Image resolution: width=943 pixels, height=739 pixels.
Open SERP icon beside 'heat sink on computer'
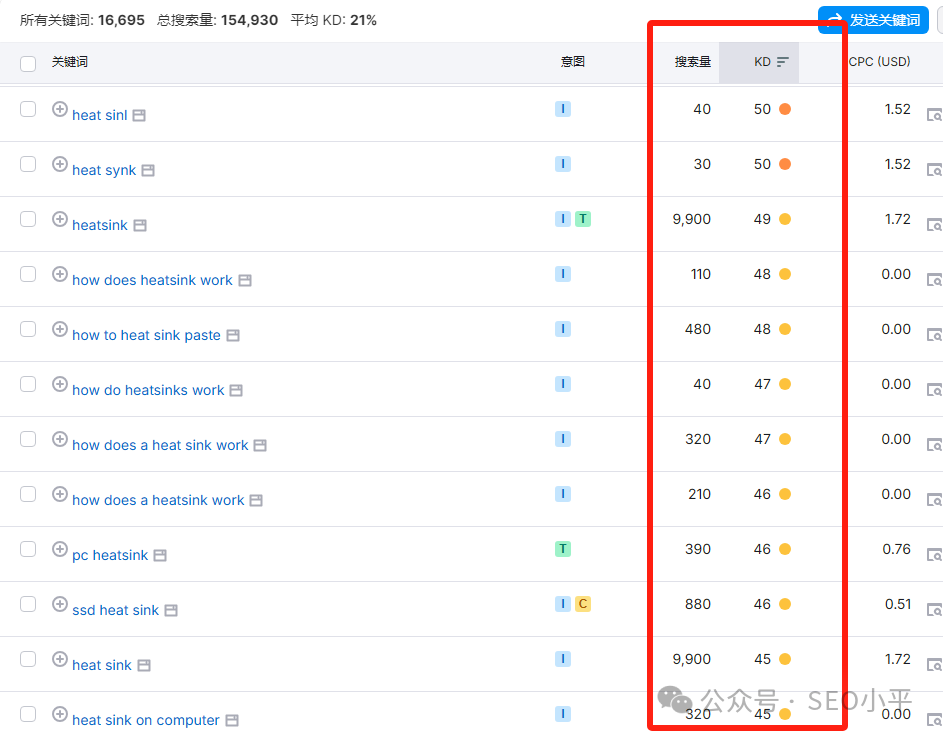(232, 720)
